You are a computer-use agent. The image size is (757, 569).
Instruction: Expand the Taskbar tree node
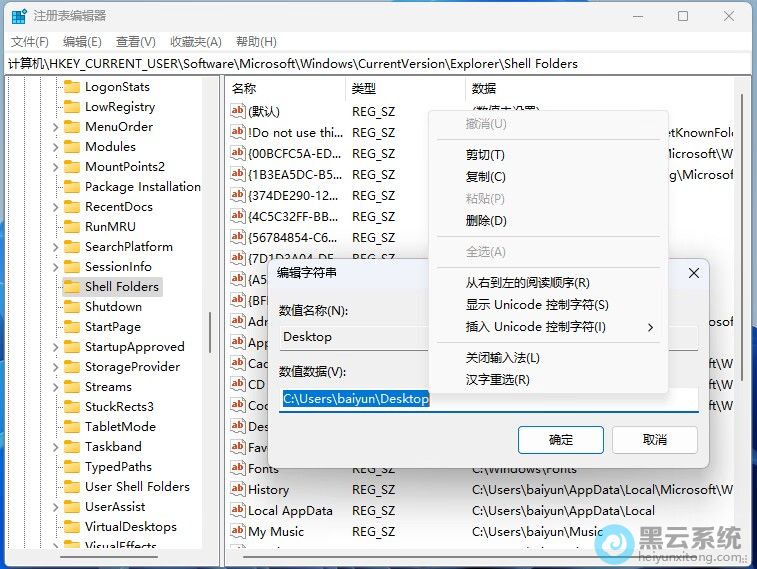56,447
